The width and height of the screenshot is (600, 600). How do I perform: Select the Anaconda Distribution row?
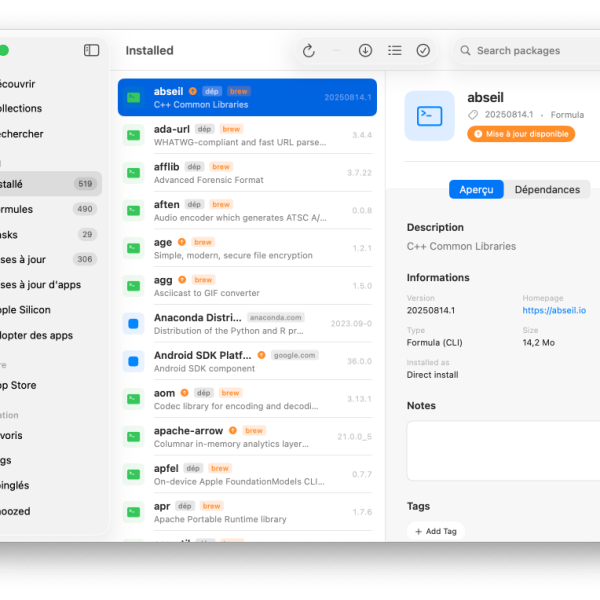(247, 324)
